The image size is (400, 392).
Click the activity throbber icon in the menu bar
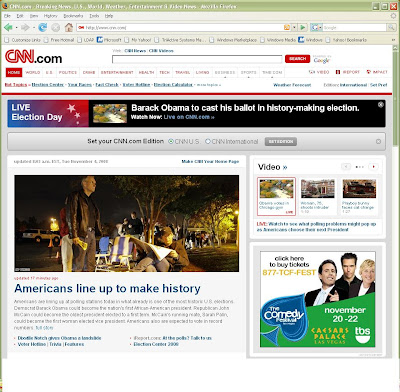point(393,16)
